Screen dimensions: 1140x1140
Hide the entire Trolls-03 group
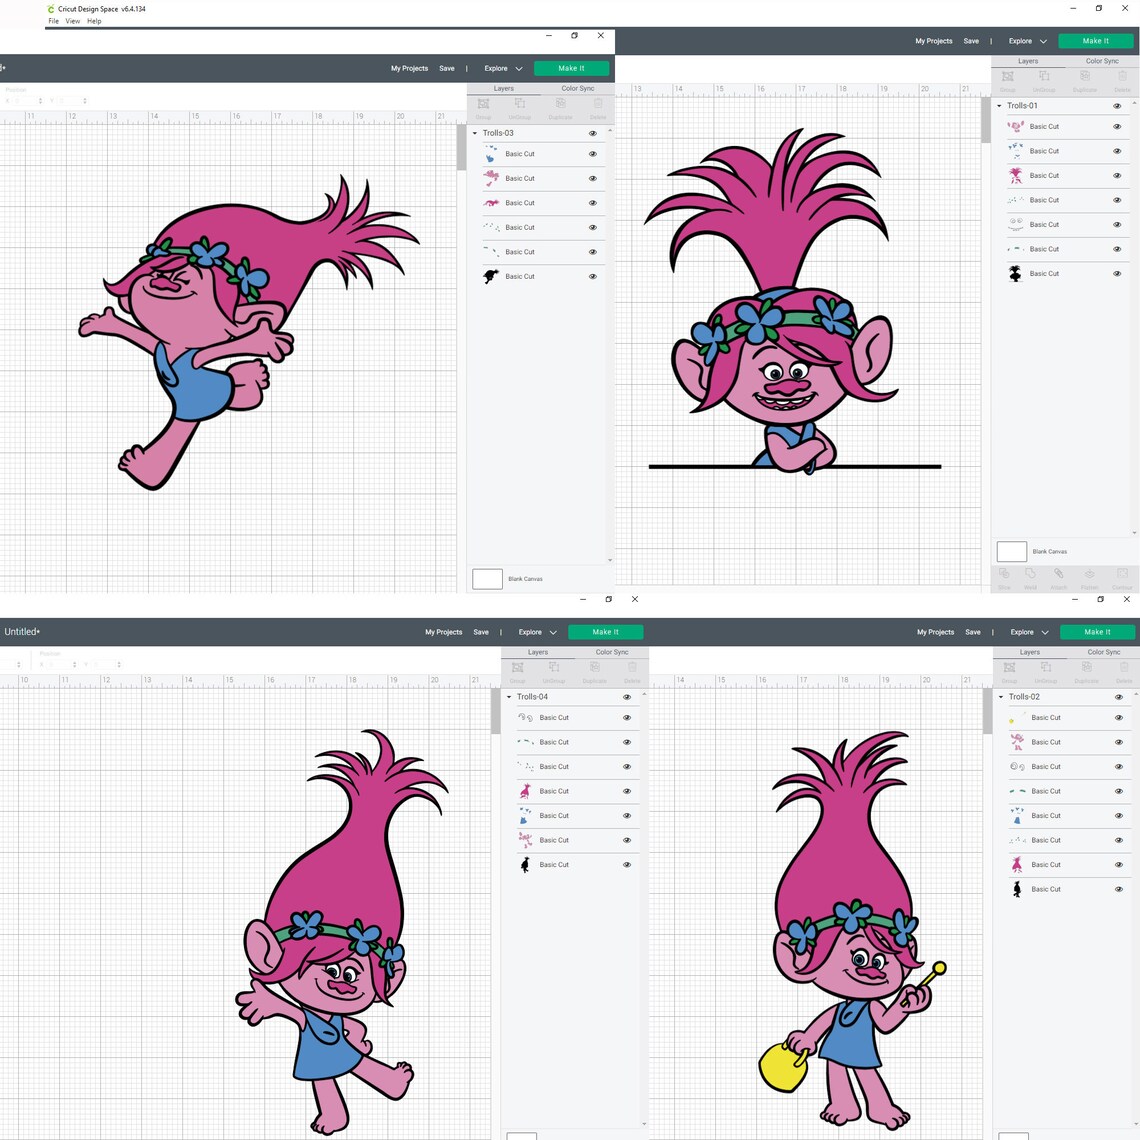click(593, 133)
